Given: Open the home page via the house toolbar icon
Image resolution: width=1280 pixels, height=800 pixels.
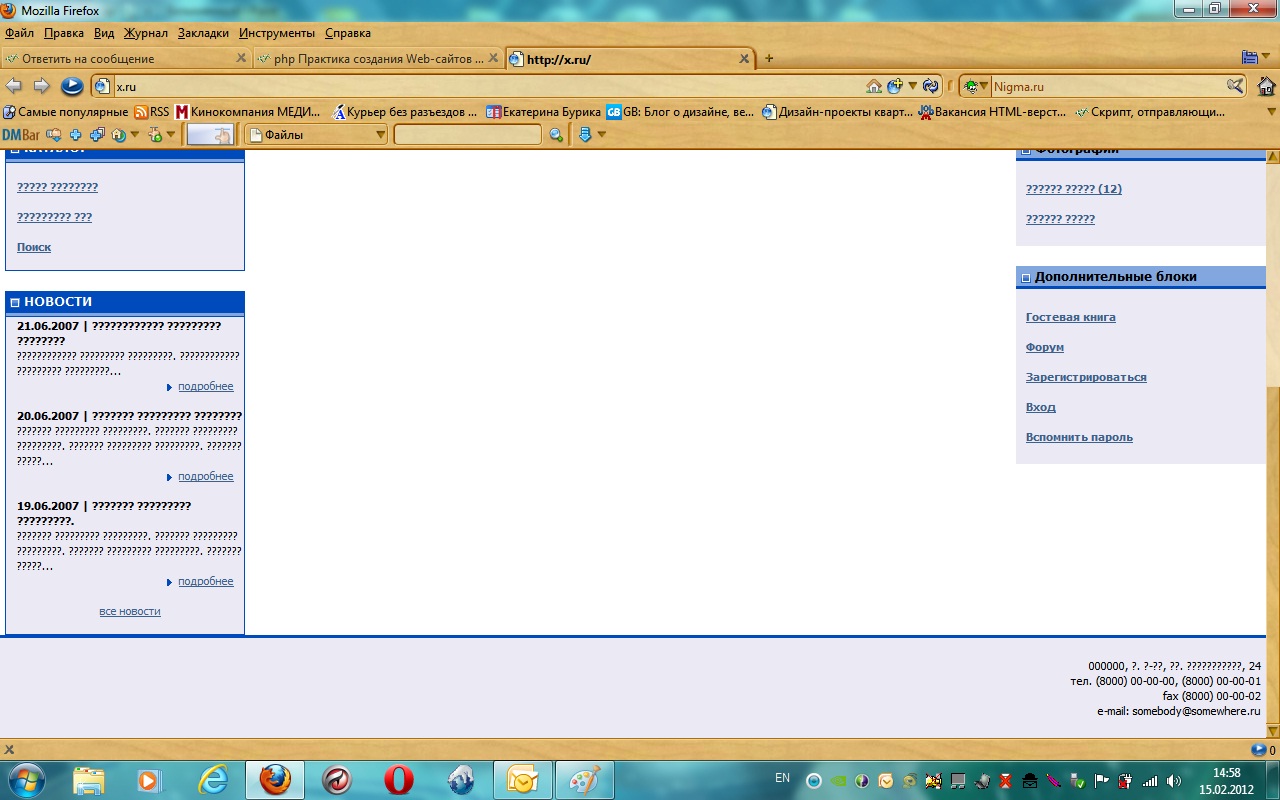Looking at the screenshot, I should click(x=1265, y=86).
